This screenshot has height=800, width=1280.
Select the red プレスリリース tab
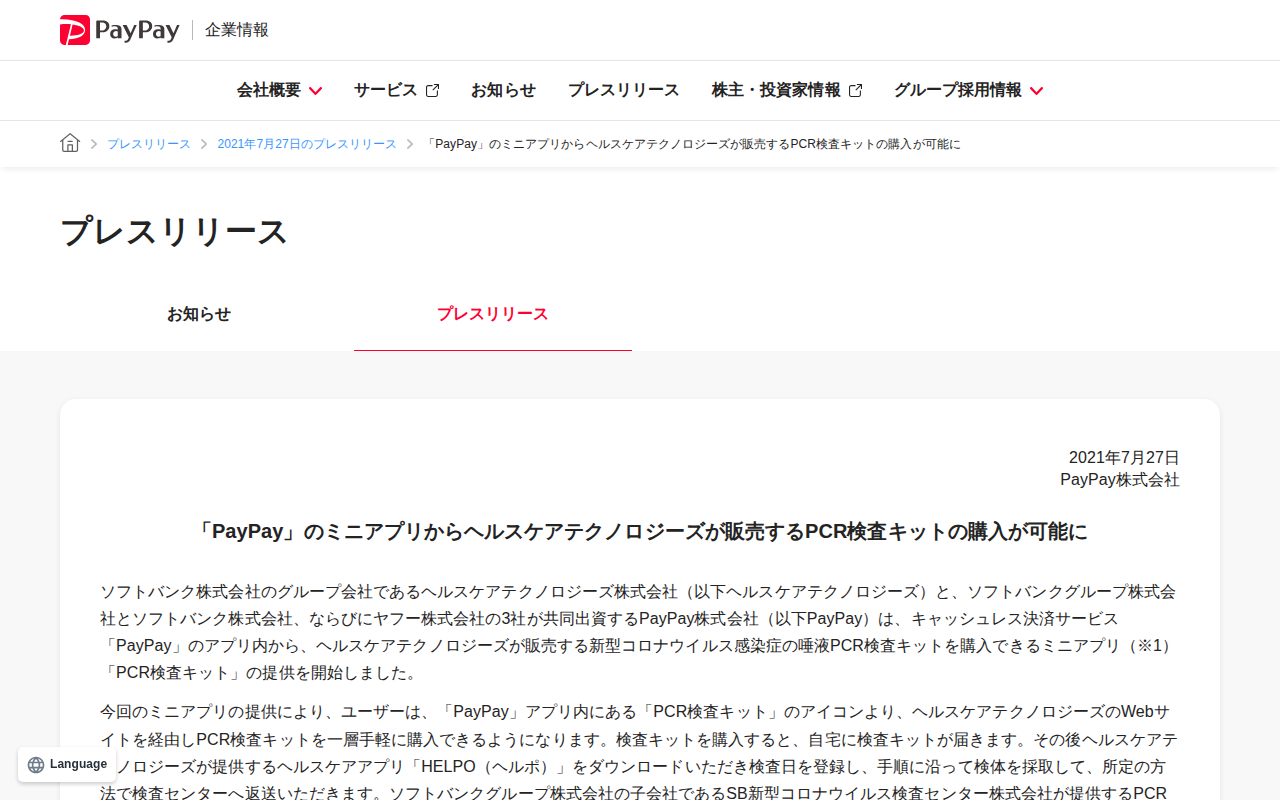pyautogui.click(x=493, y=314)
